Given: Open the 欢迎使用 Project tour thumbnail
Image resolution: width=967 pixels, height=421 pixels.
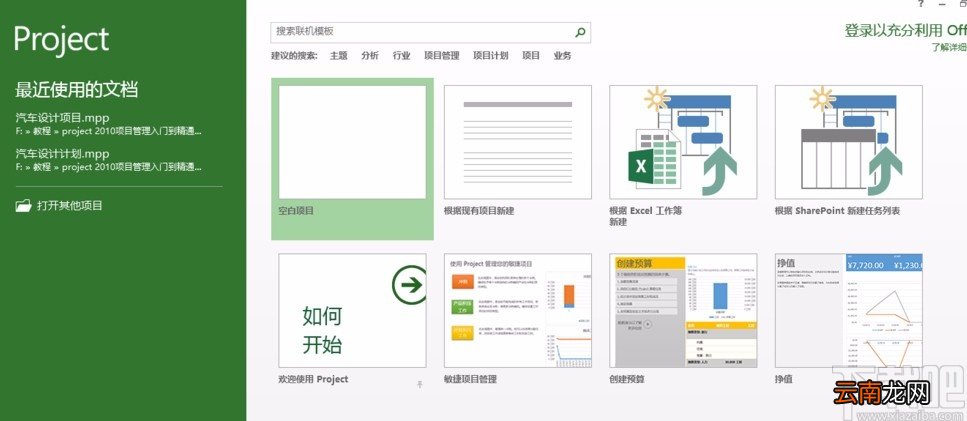Looking at the screenshot, I should tap(352, 311).
